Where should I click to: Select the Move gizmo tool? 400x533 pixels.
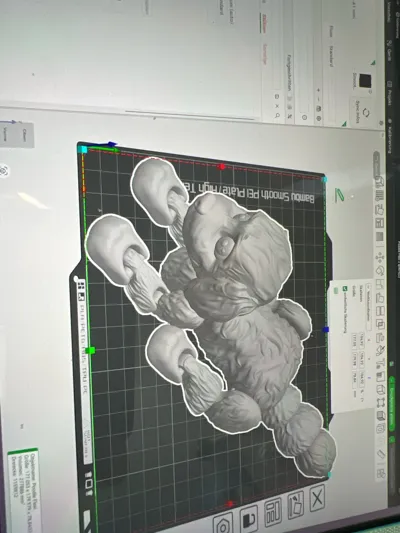tap(380, 257)
